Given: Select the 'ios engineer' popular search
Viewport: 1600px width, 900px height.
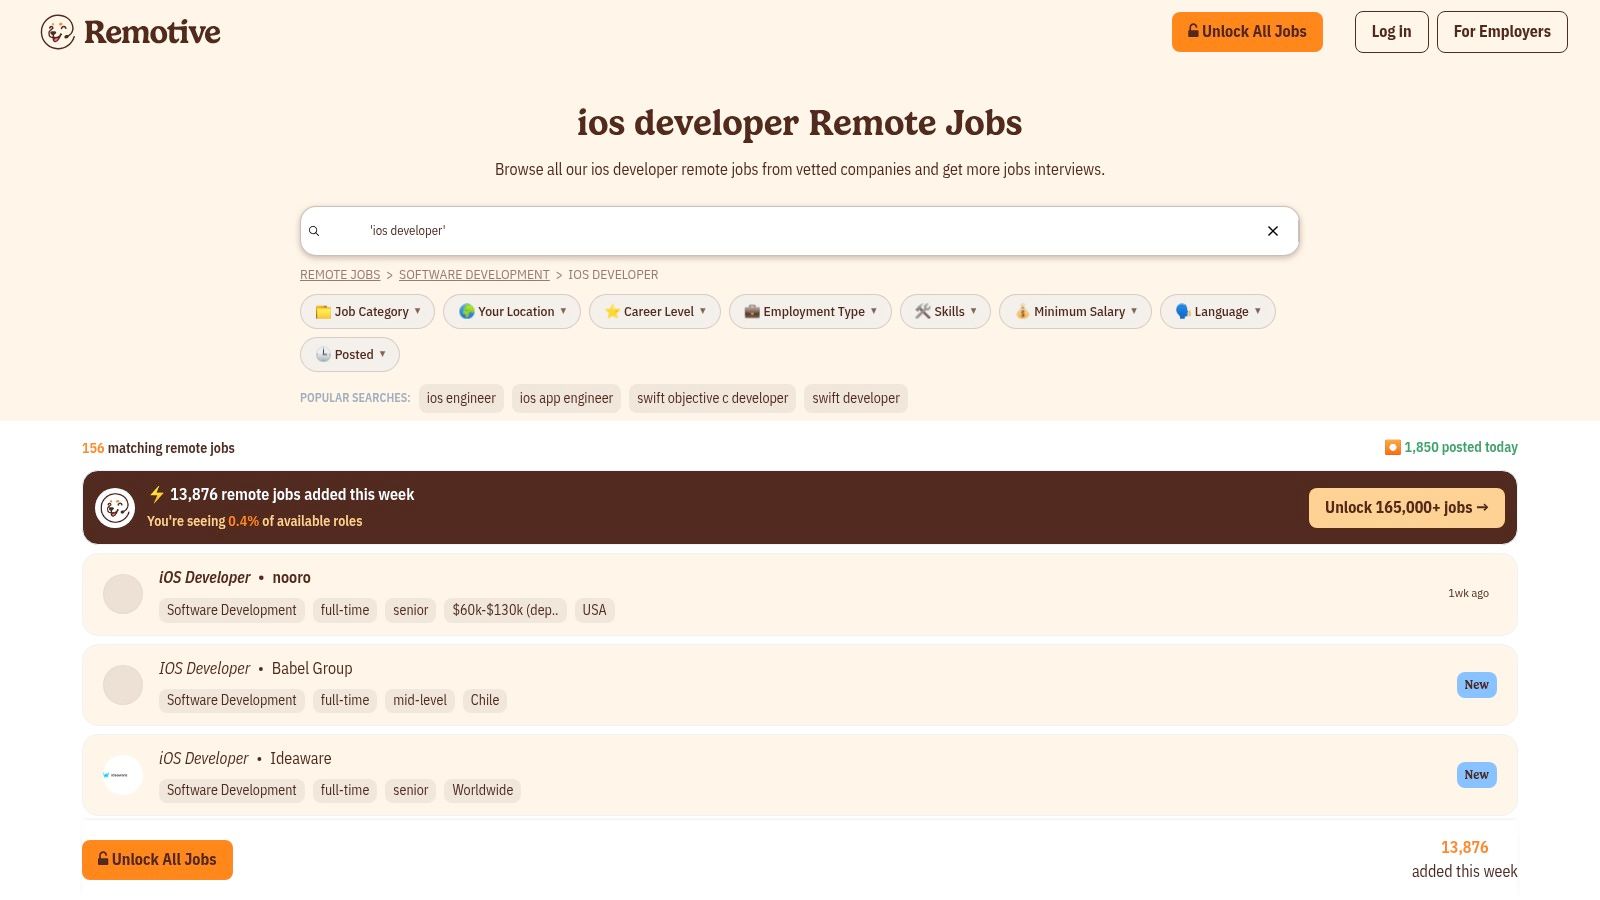Looking at the screenshot, I should (461, 398).
